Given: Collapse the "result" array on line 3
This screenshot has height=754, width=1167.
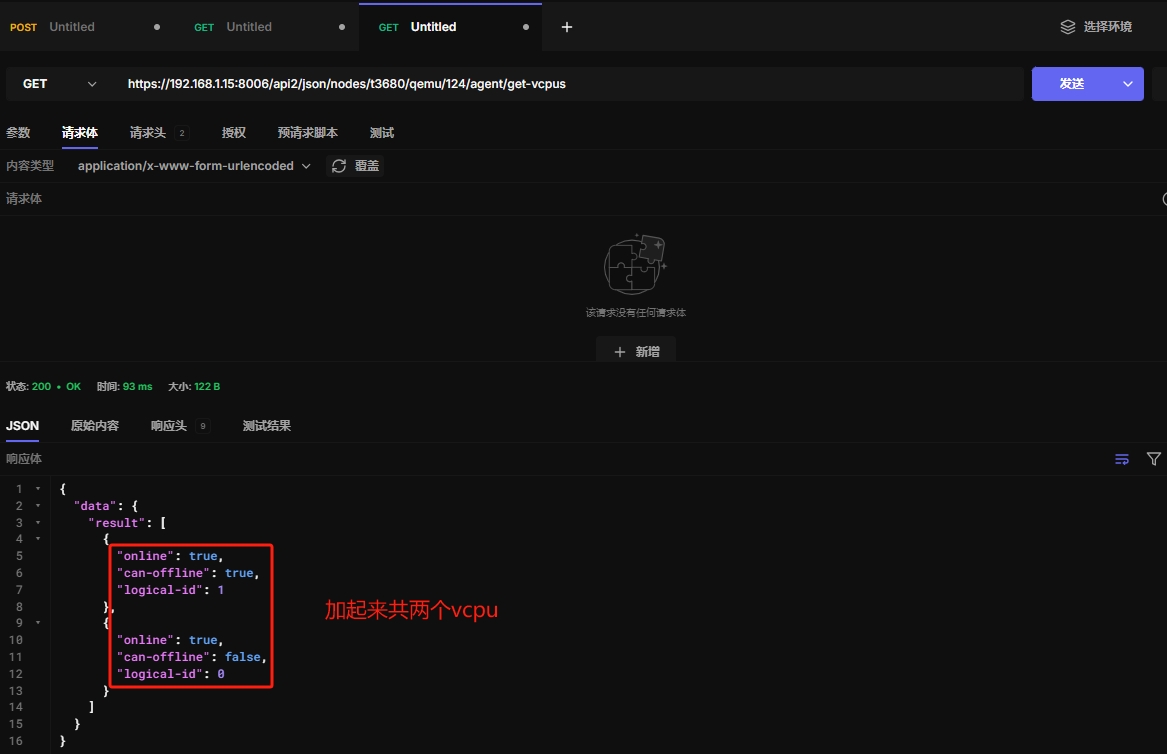Looking at the screenshot, I should pos(38,523).
